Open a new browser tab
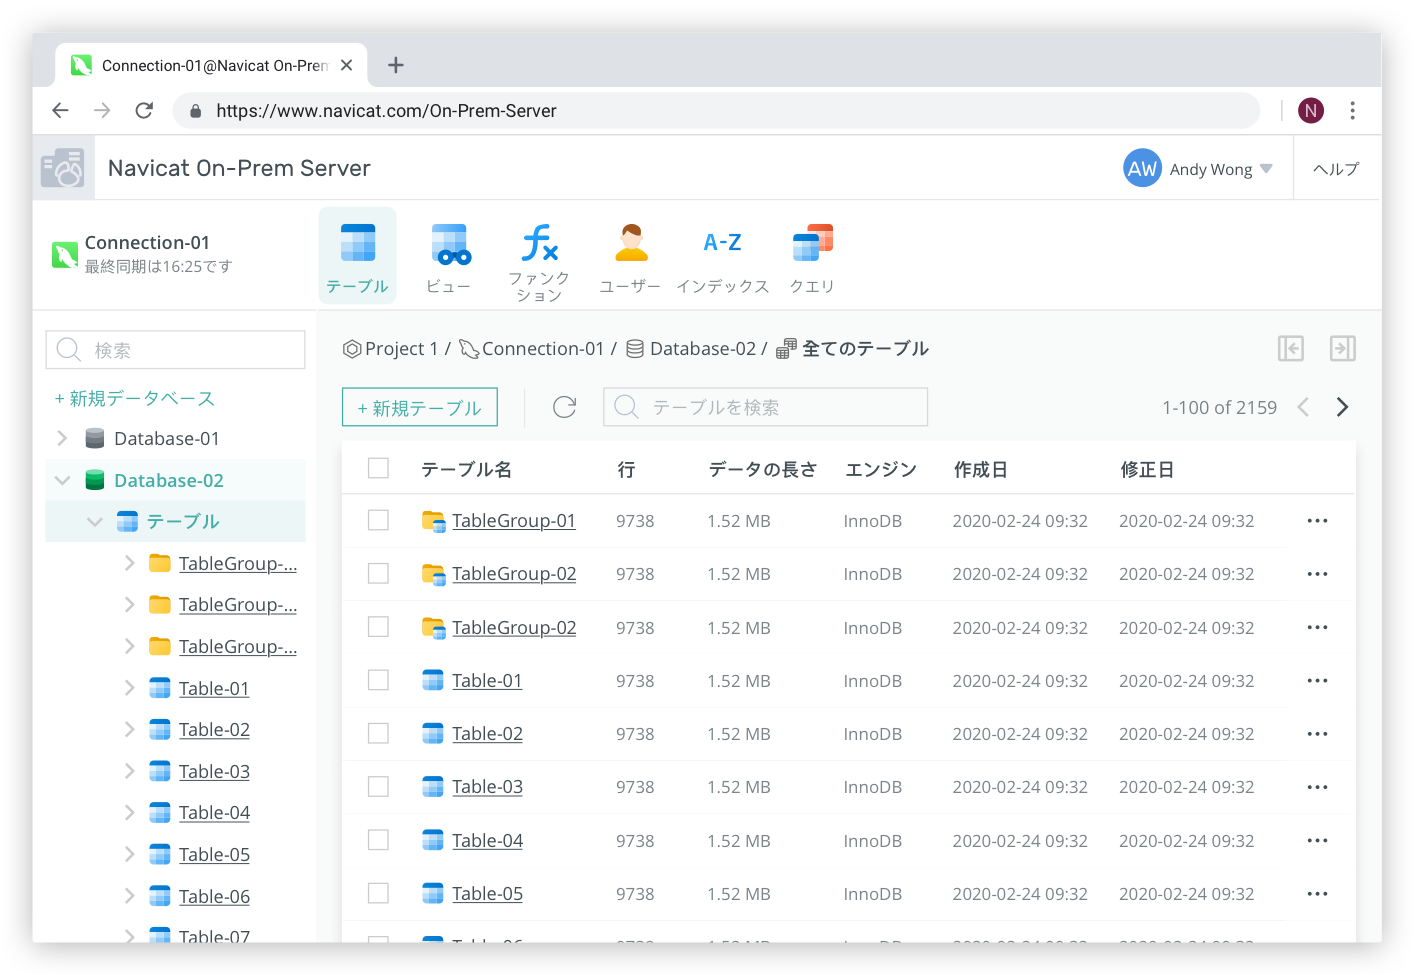Image resolution: width=1415 pixels, height=975 pixels. (x=396, y=65)
